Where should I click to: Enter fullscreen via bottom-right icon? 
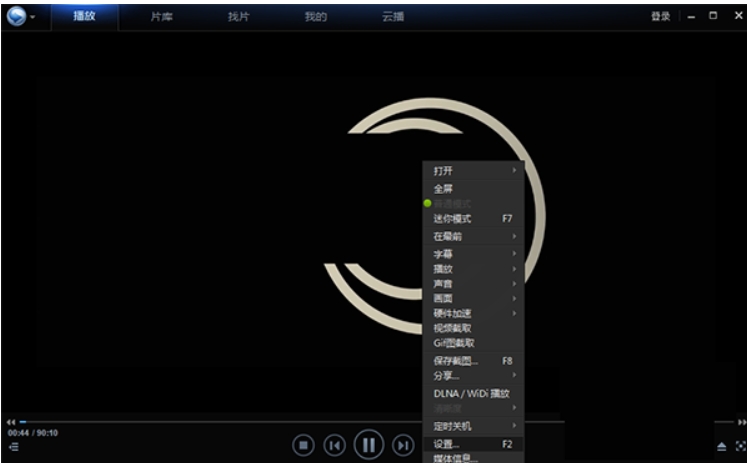(740, 446)
